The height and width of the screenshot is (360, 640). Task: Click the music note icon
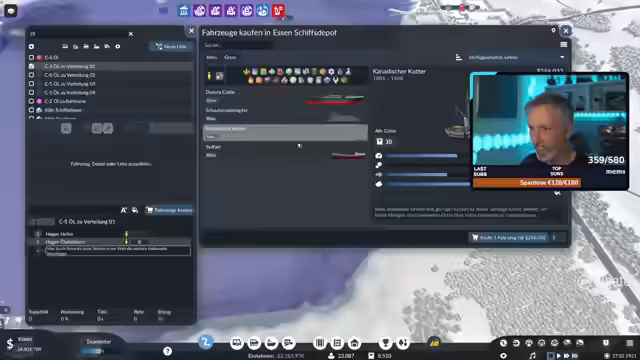click(532, 356)
